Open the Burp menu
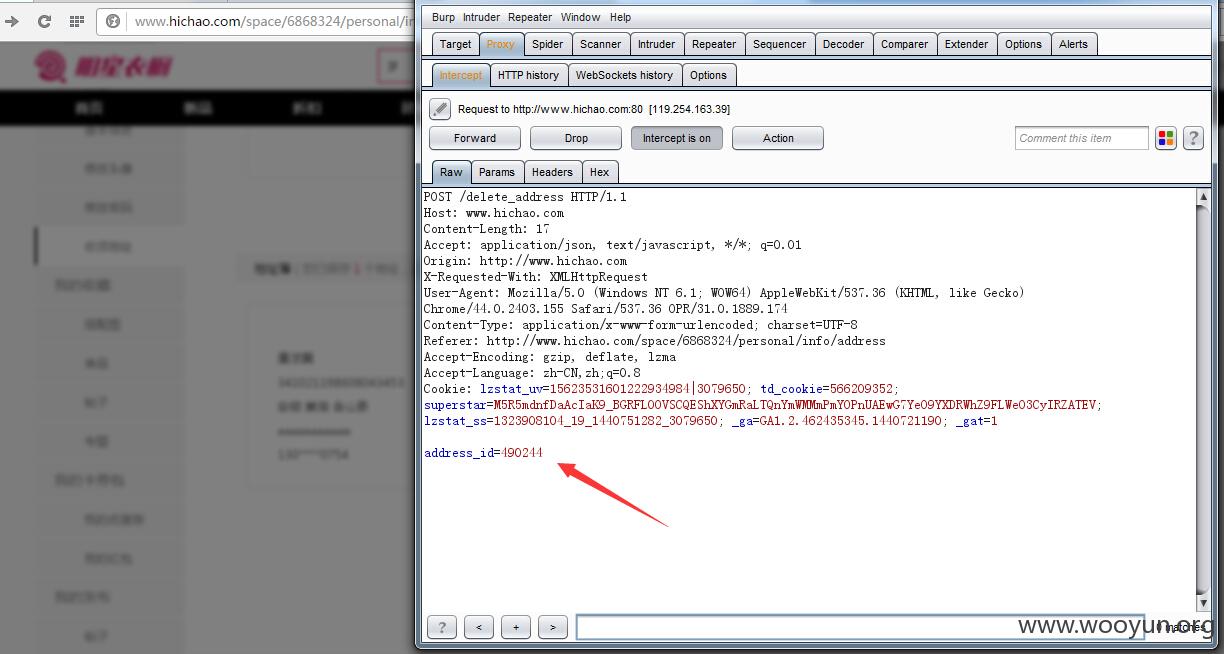The width and height of the screenshot is (1224, 654). [x=443, y=17]
